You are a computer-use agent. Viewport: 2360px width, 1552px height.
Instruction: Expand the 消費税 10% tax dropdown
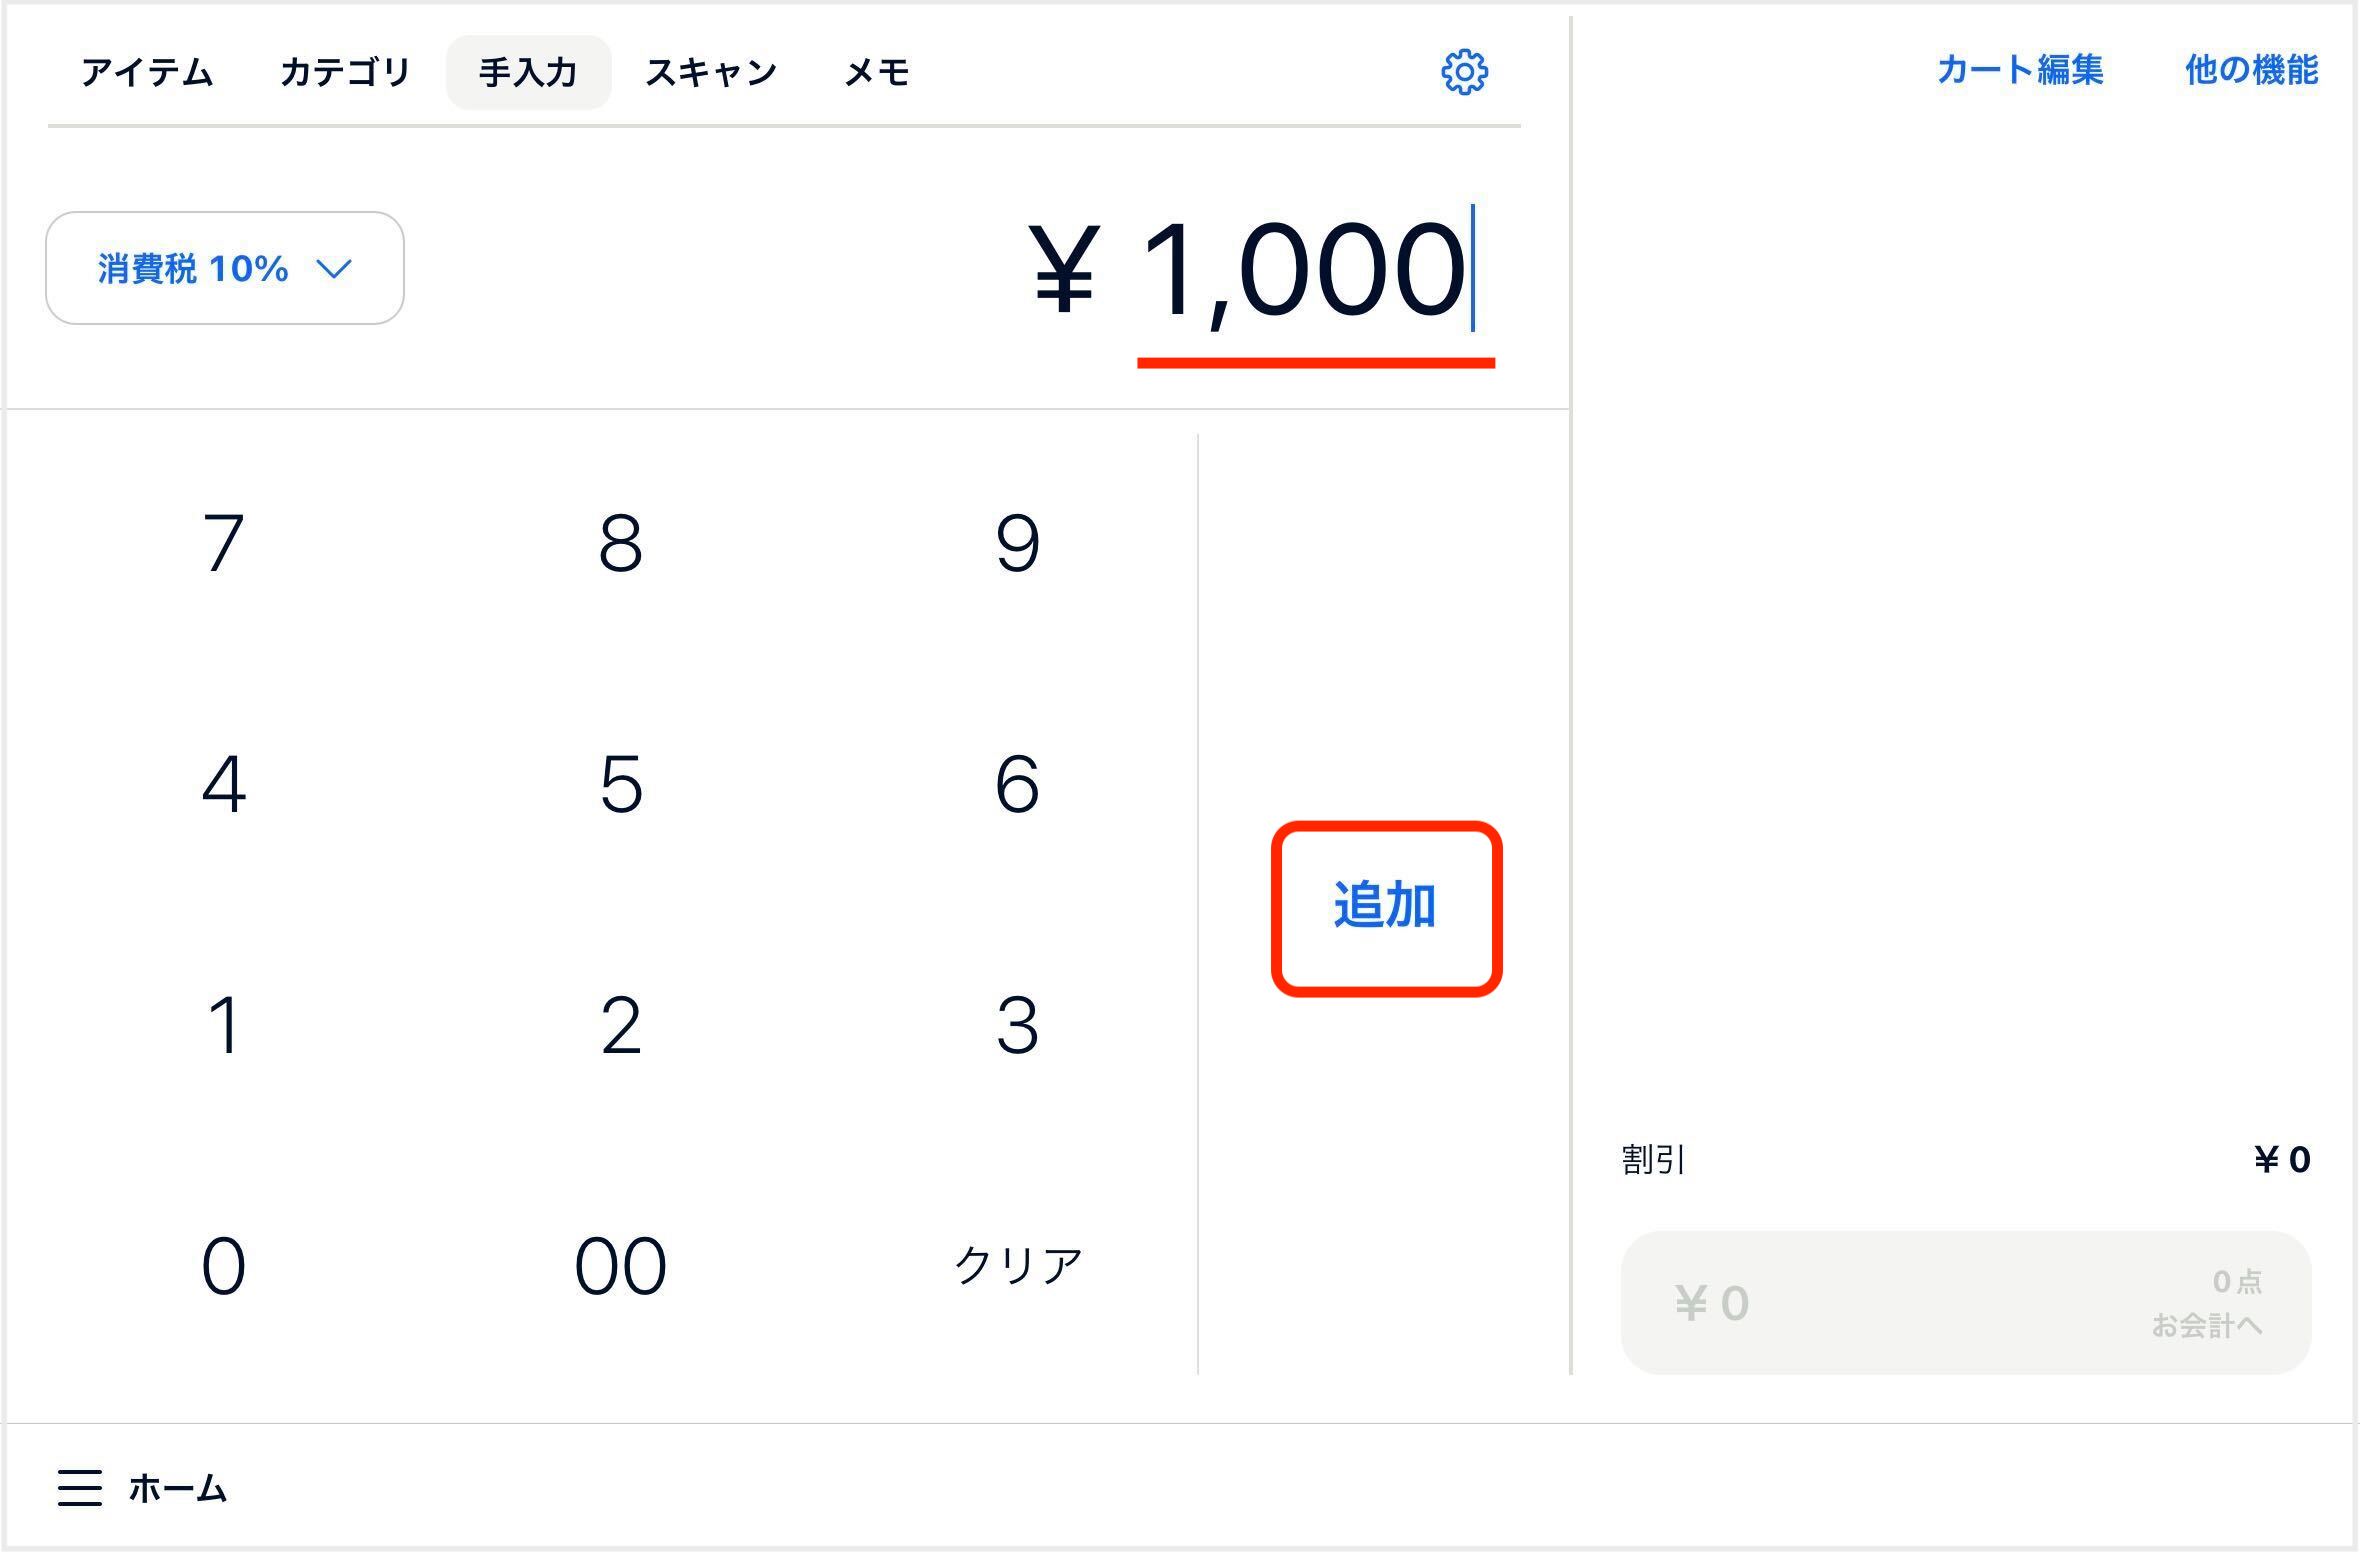[x=225, y=268]
